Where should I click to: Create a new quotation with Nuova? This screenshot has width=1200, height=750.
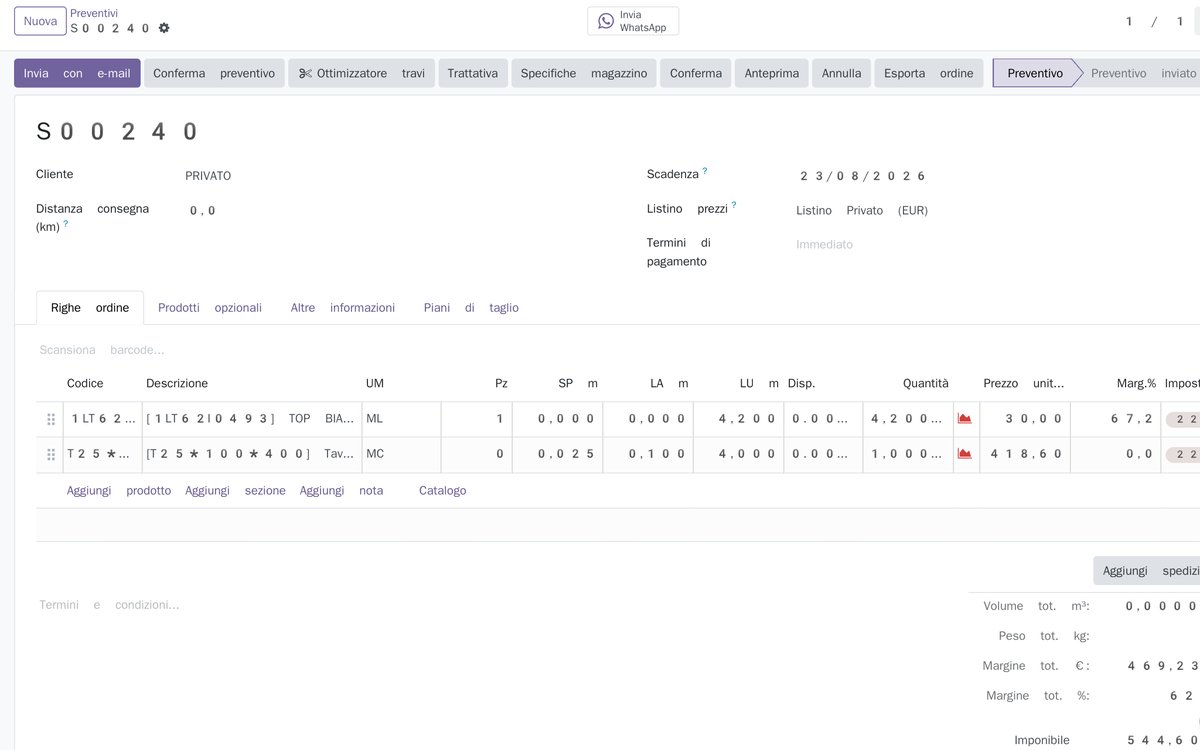point(40,21)
